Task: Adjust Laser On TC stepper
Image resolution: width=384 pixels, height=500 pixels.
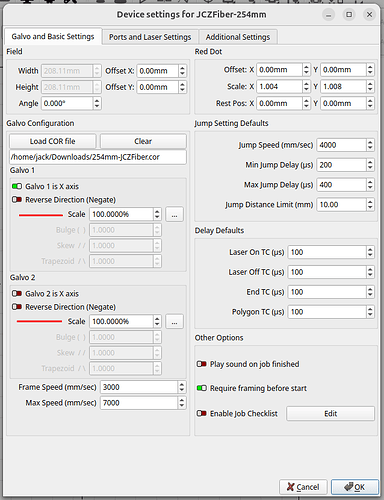Action: (370, 252)
